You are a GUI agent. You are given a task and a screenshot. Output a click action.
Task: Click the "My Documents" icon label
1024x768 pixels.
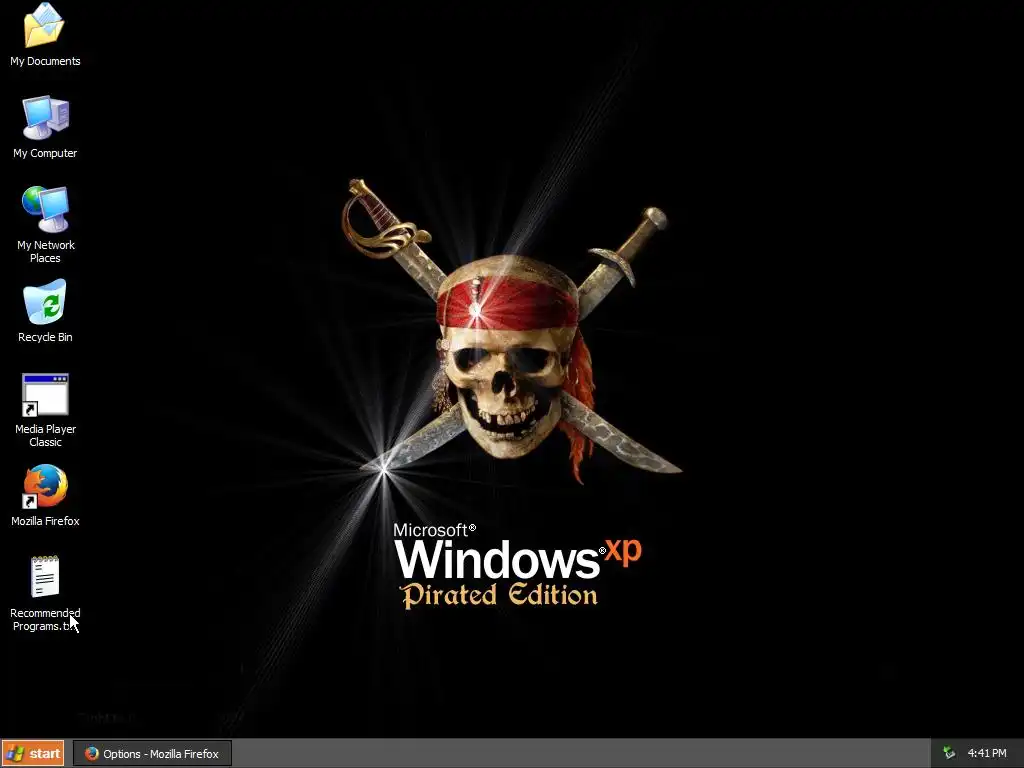tap(45, 61)
